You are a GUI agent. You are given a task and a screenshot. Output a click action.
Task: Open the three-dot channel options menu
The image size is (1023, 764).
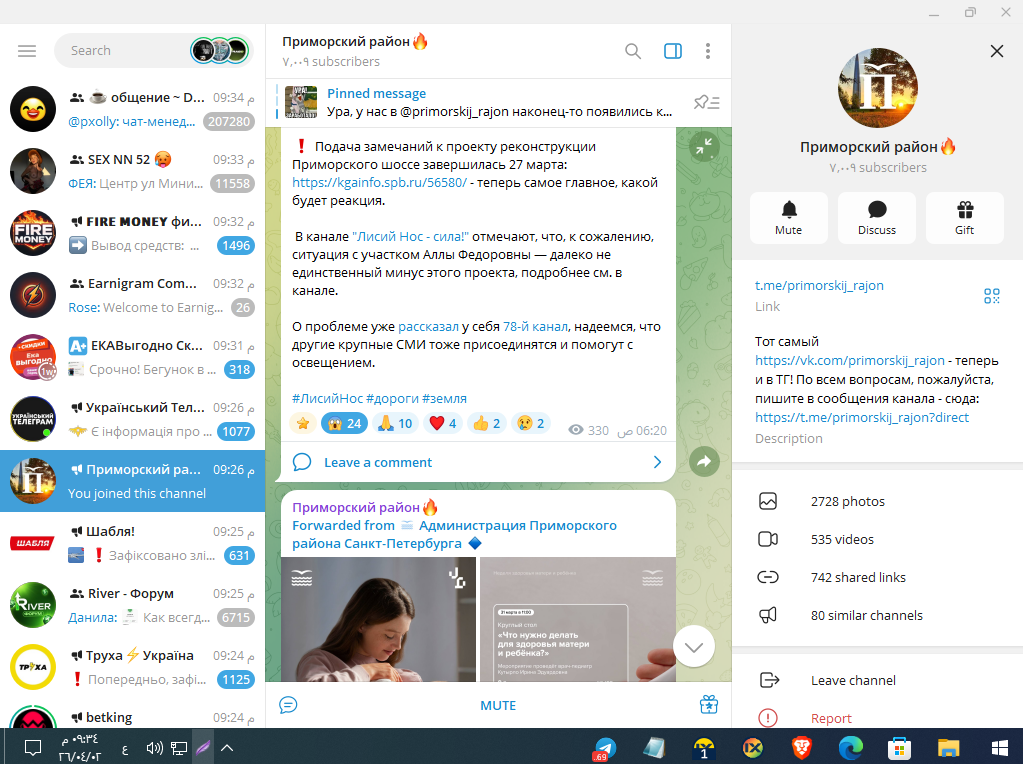click(708, 51)
